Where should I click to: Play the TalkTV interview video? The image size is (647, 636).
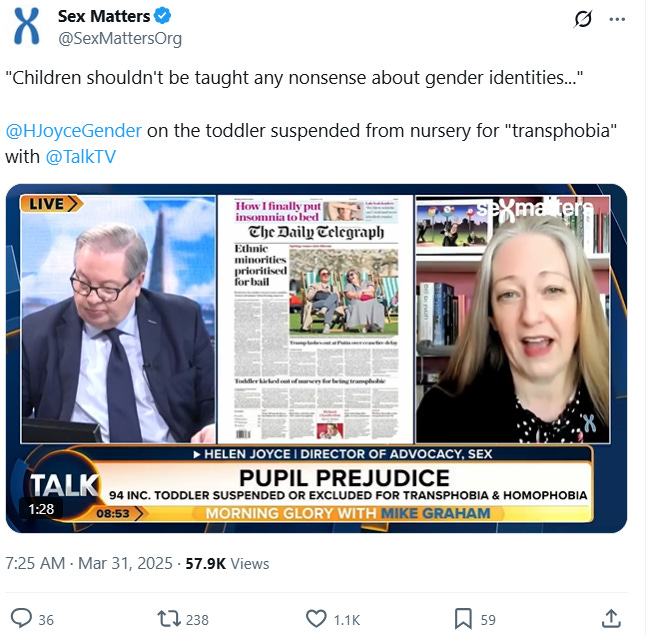316,358
